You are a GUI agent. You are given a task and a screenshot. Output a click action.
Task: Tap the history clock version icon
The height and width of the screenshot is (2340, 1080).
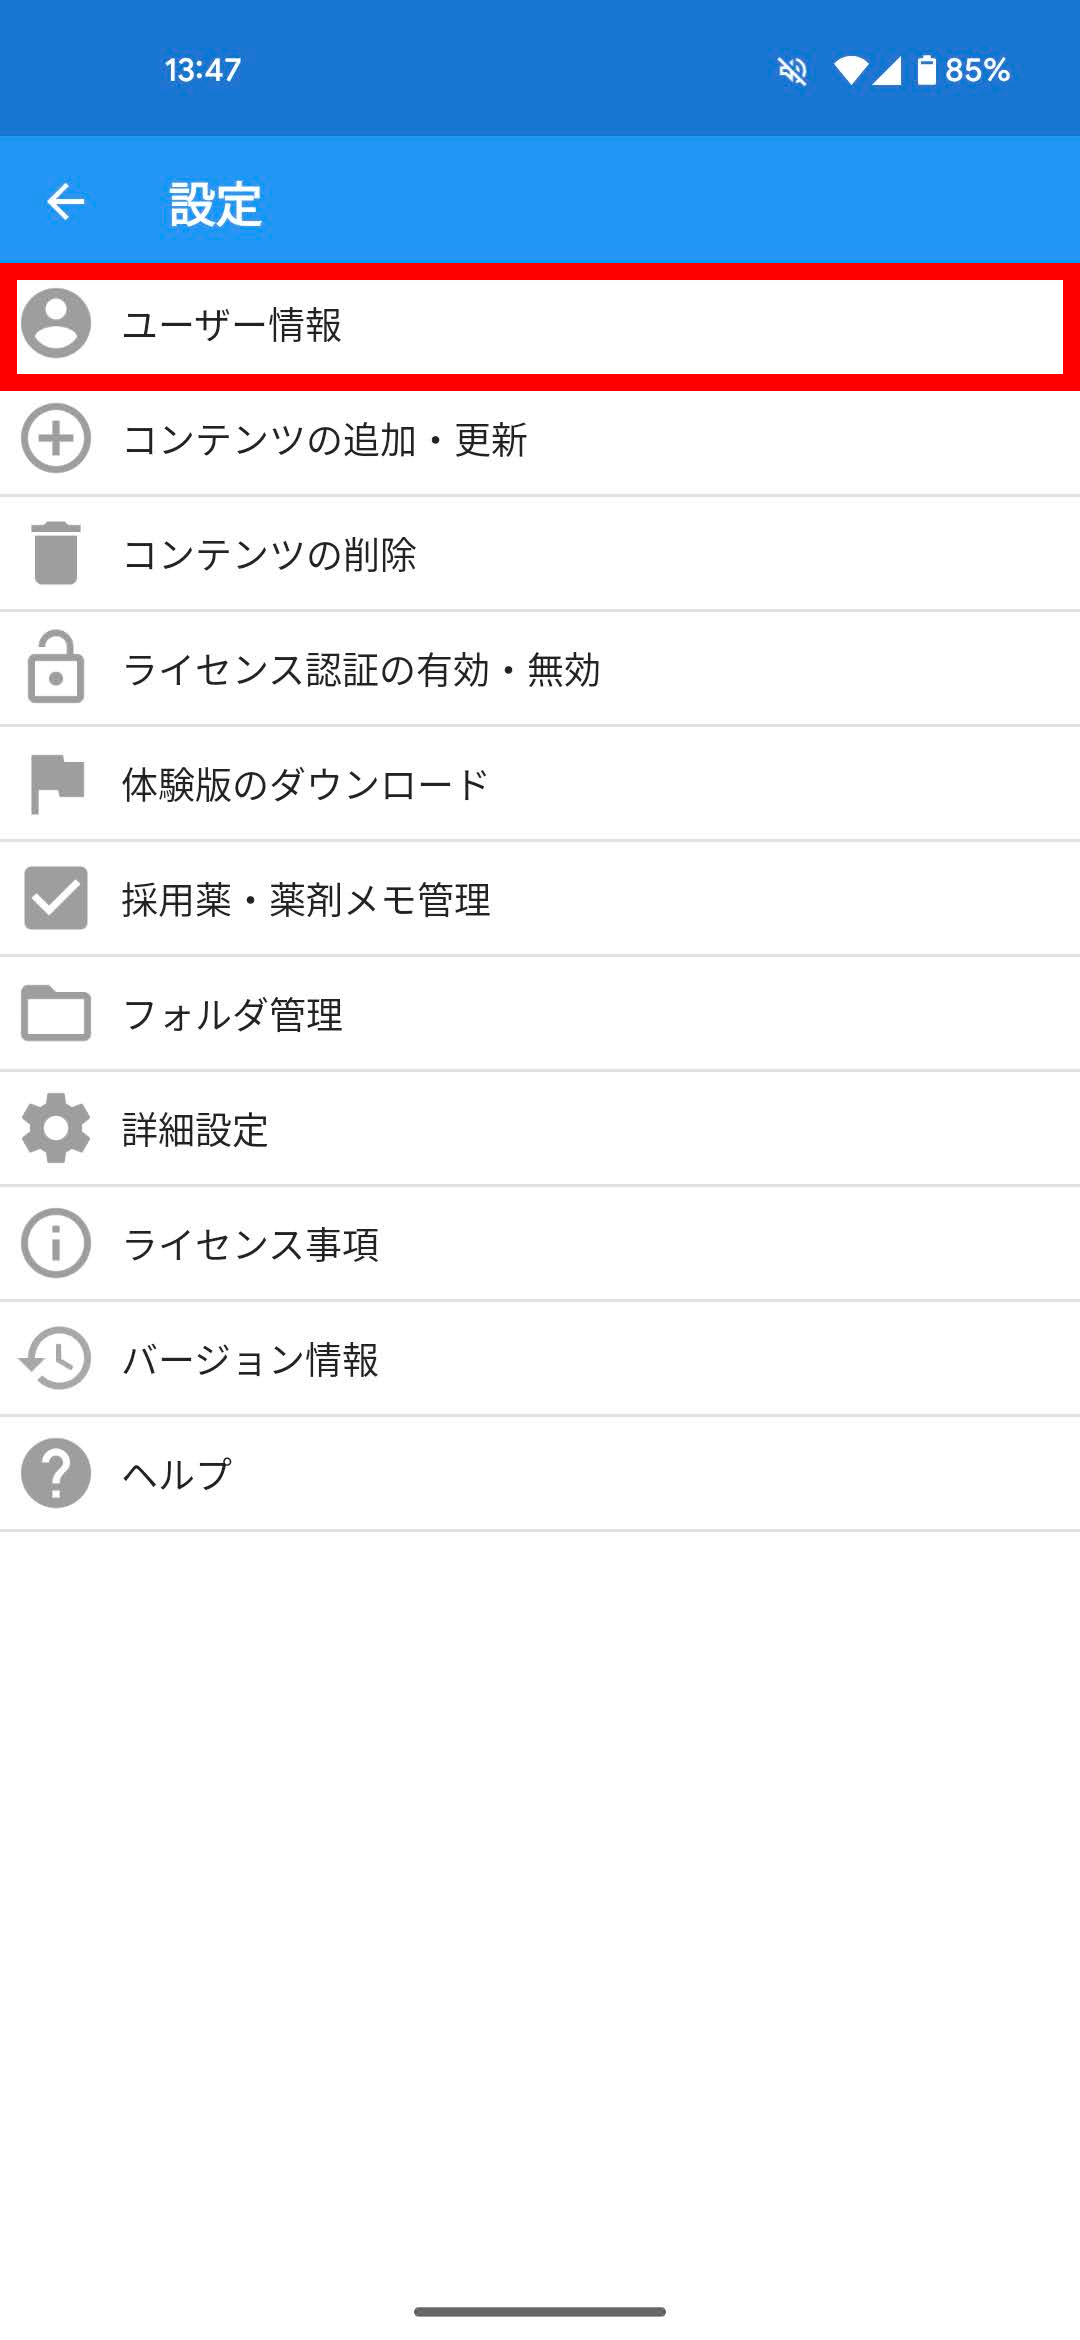[56, 1359]
